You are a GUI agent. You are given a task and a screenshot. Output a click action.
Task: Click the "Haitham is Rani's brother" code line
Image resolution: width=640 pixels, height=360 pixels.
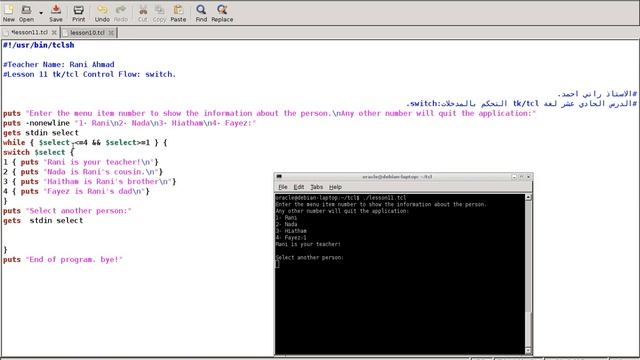click(x=90, y=182)
